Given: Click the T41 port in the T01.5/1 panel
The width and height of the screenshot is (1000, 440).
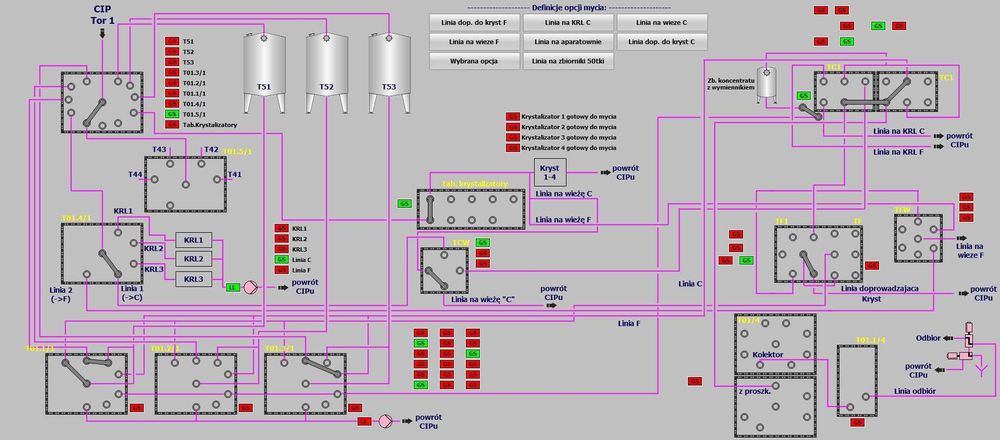Looking at the screenshot, I should (x=216, y=180).
